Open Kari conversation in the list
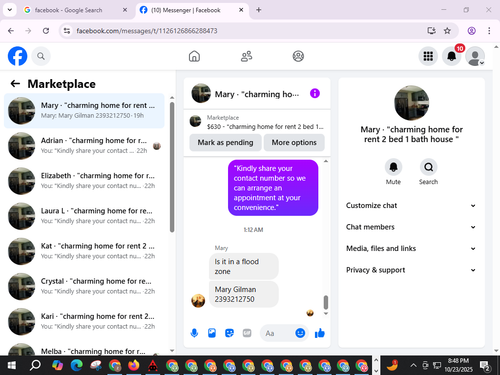Screen dimensions: 500x375 click(84, 321)
